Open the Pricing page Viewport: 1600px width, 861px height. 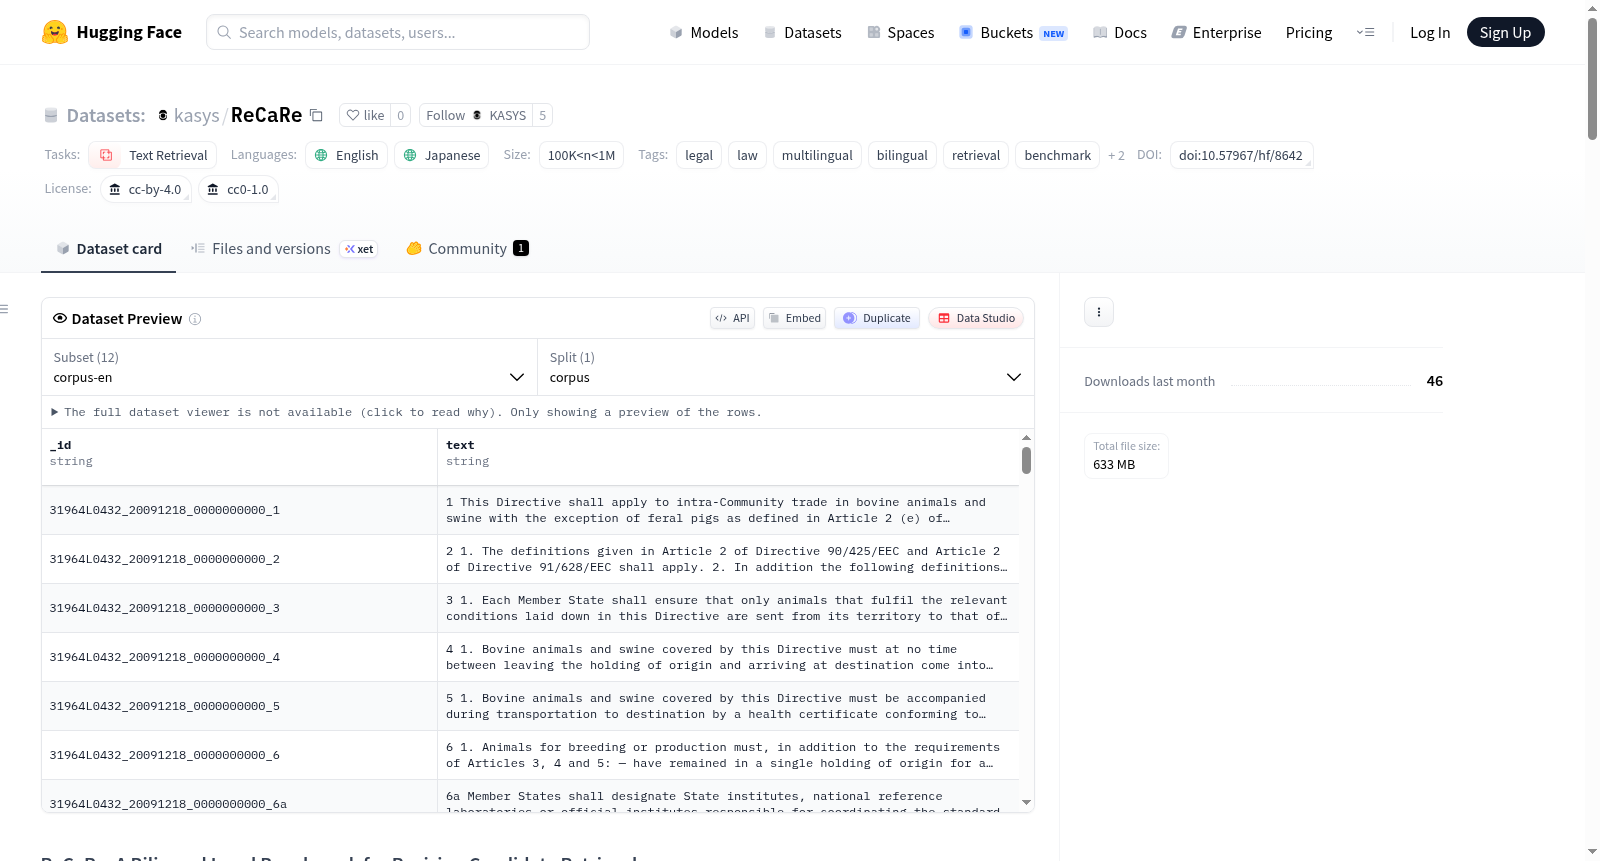tap(1309, 32)
